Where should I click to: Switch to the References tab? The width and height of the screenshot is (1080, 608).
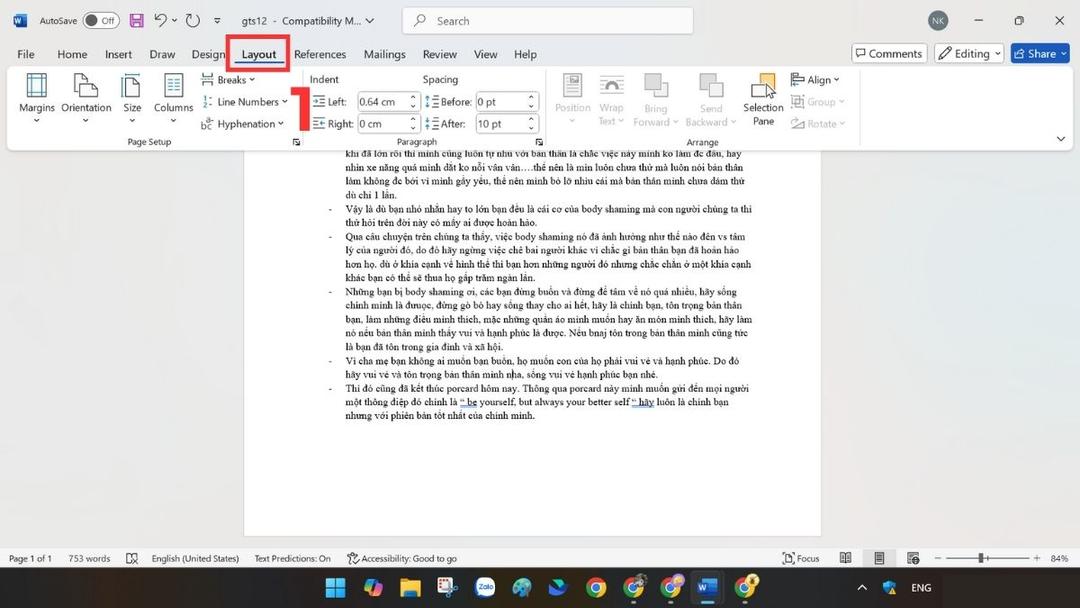[x=320, y=54]
